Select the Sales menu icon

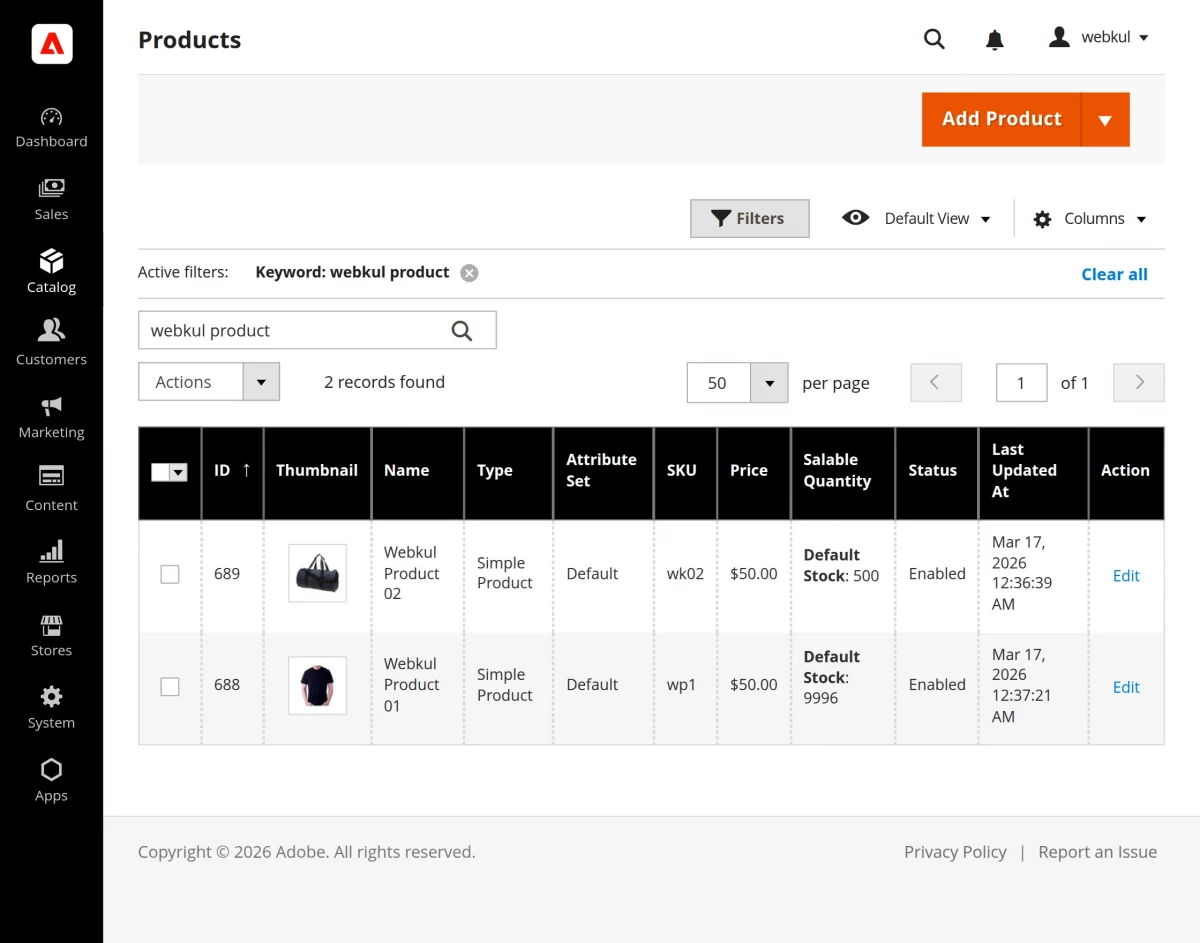pos(51,197)
